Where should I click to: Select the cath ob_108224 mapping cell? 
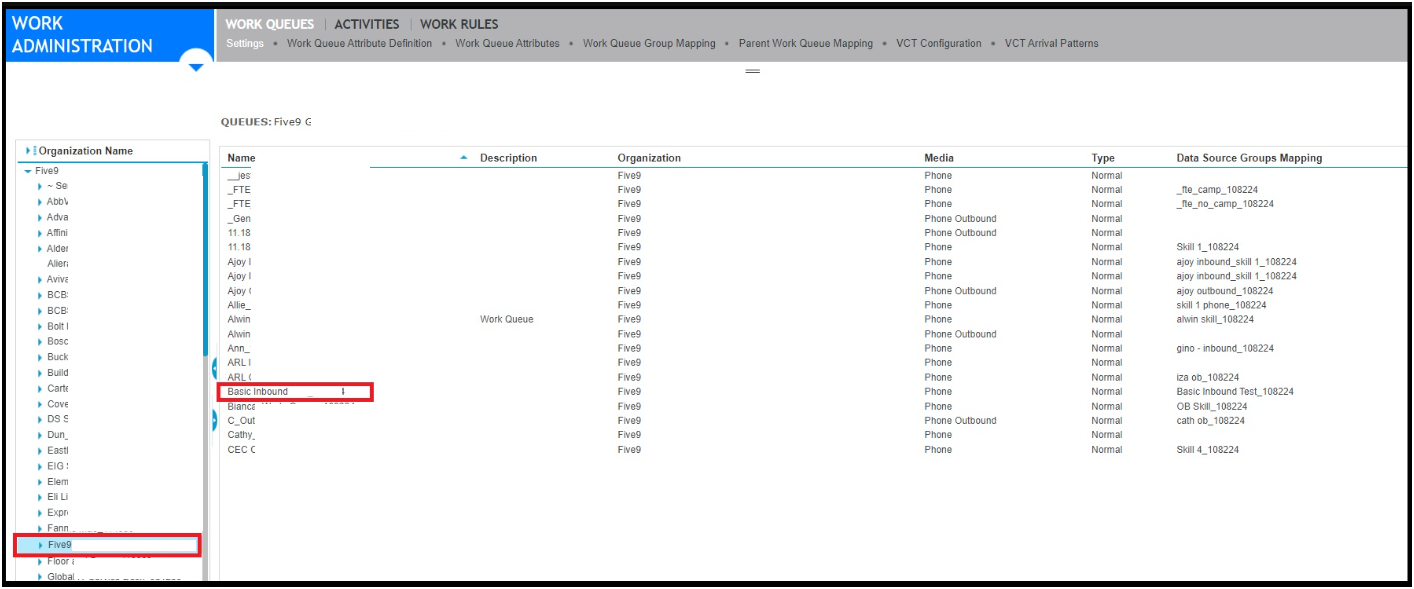[1211, 421]
